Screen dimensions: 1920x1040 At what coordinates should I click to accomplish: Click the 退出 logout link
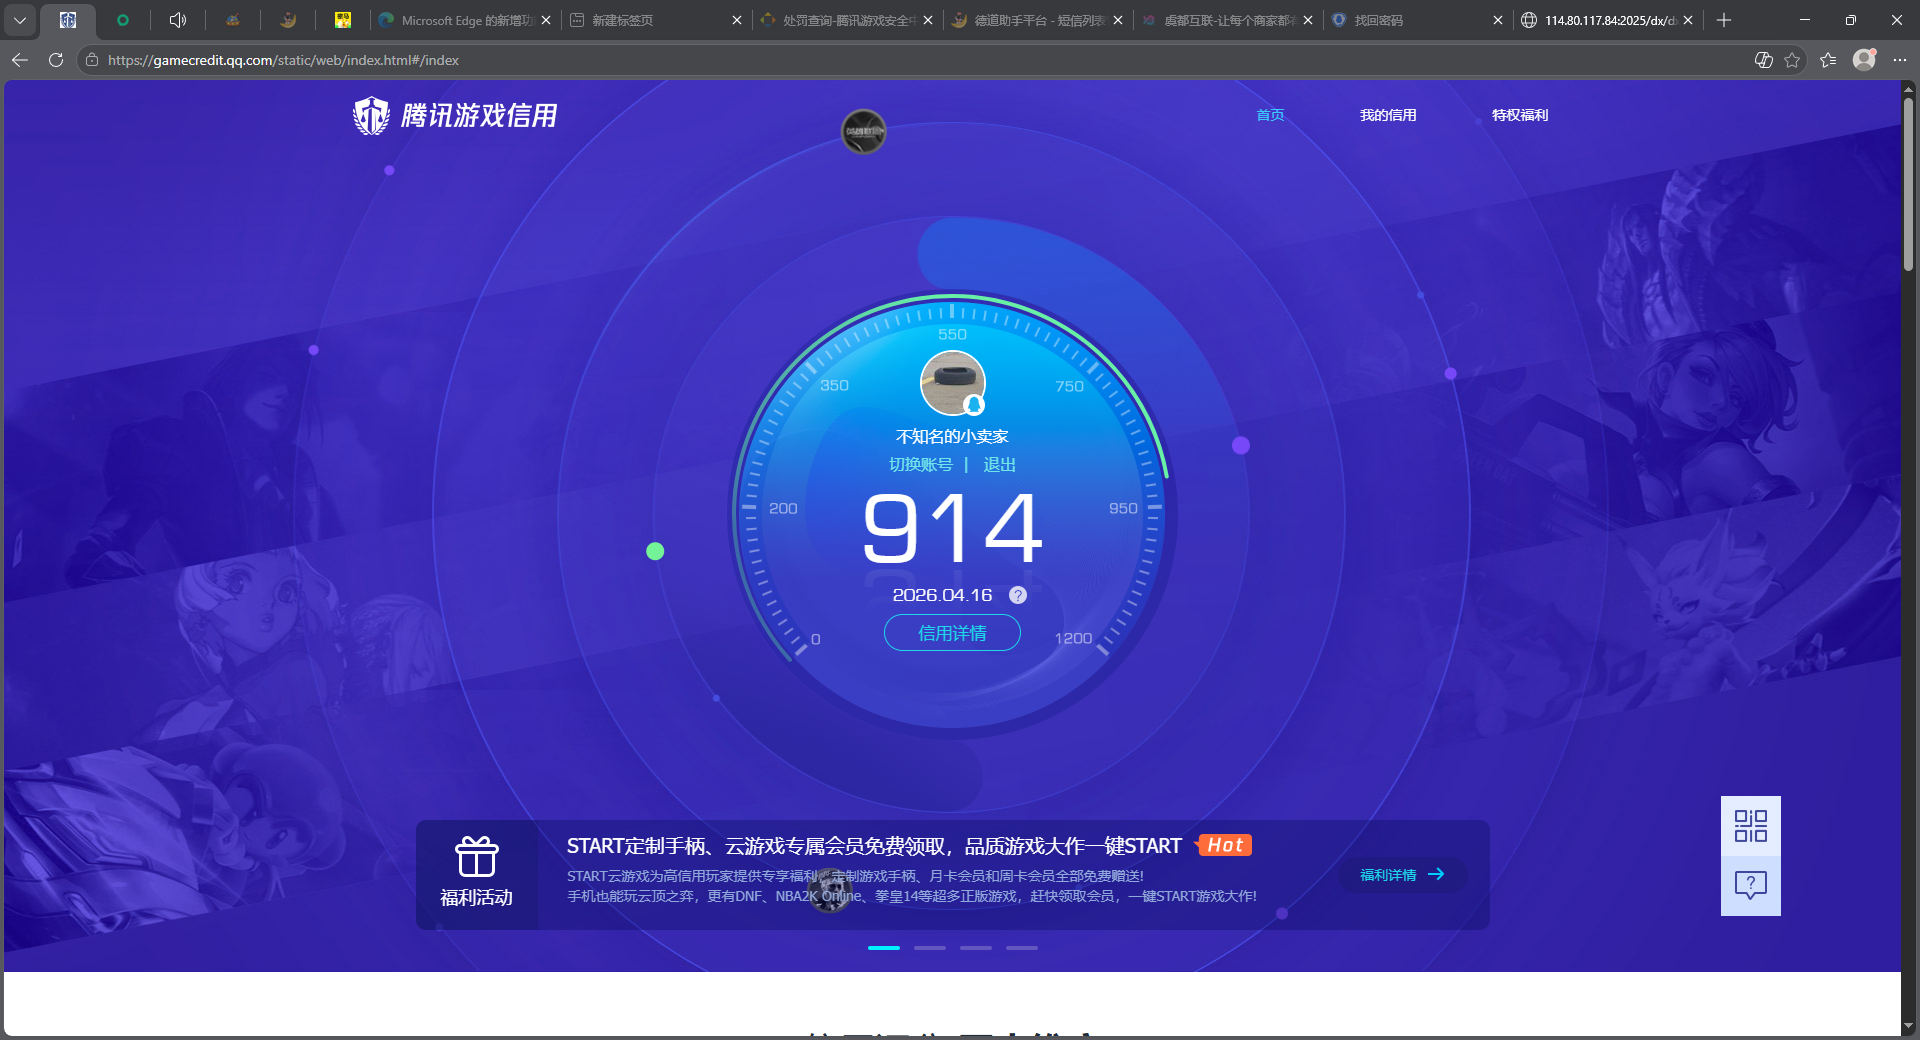(1000, 464)
